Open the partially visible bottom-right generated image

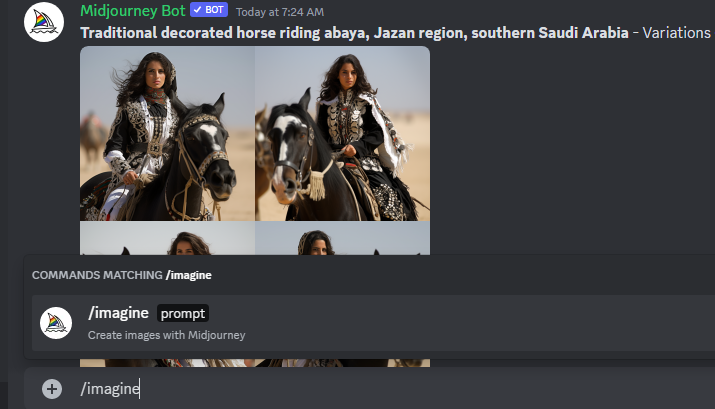[x=342, y=238]
